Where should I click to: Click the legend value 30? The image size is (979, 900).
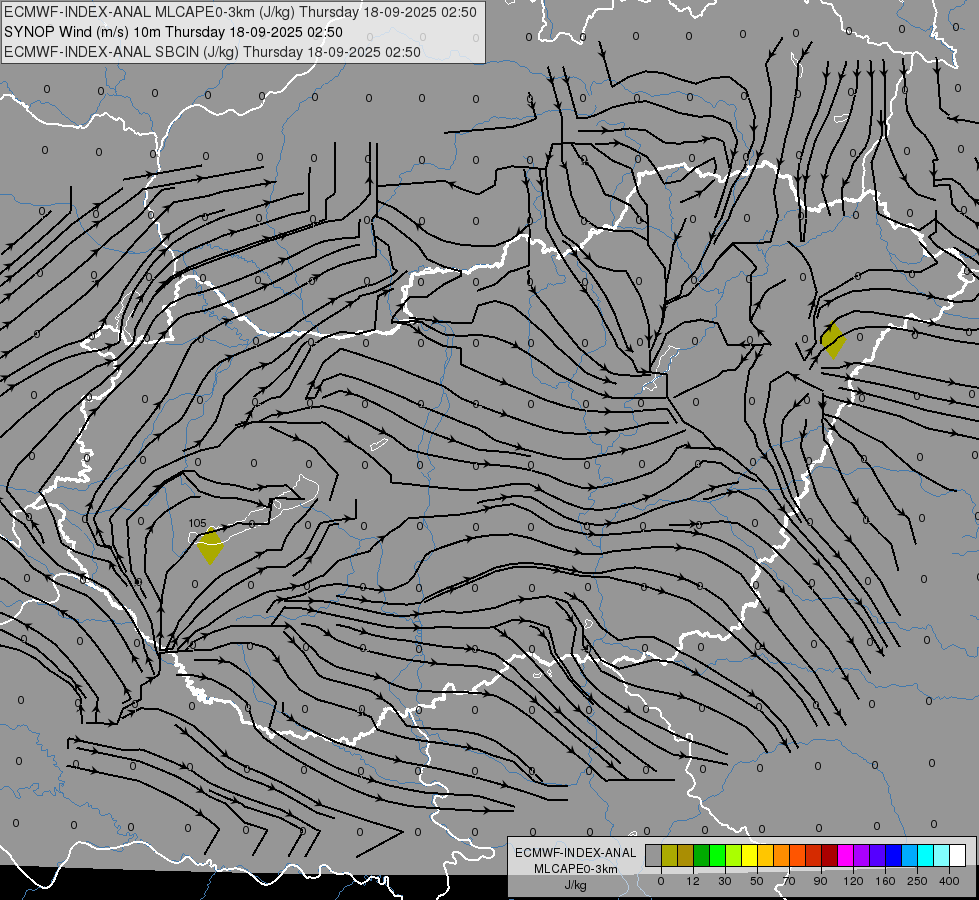click(x=725, y=881)
